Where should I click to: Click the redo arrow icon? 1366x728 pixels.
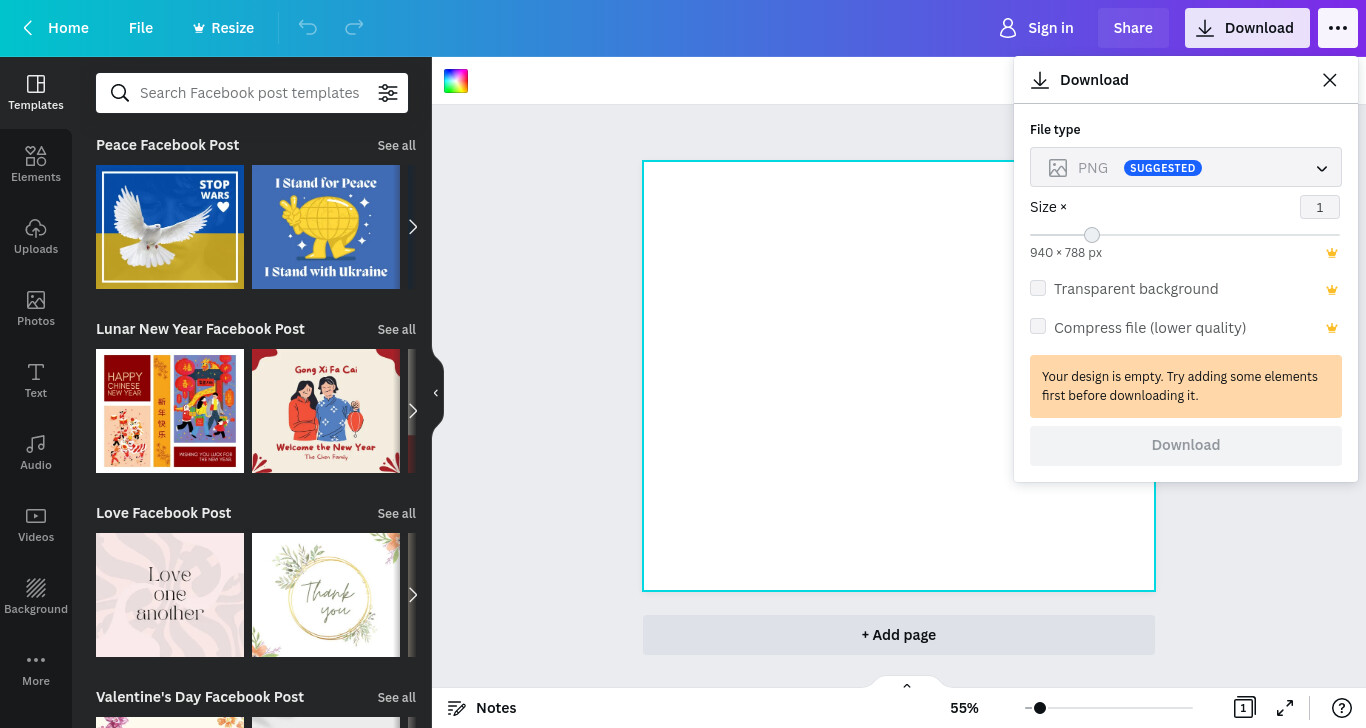tap(354, 28)
